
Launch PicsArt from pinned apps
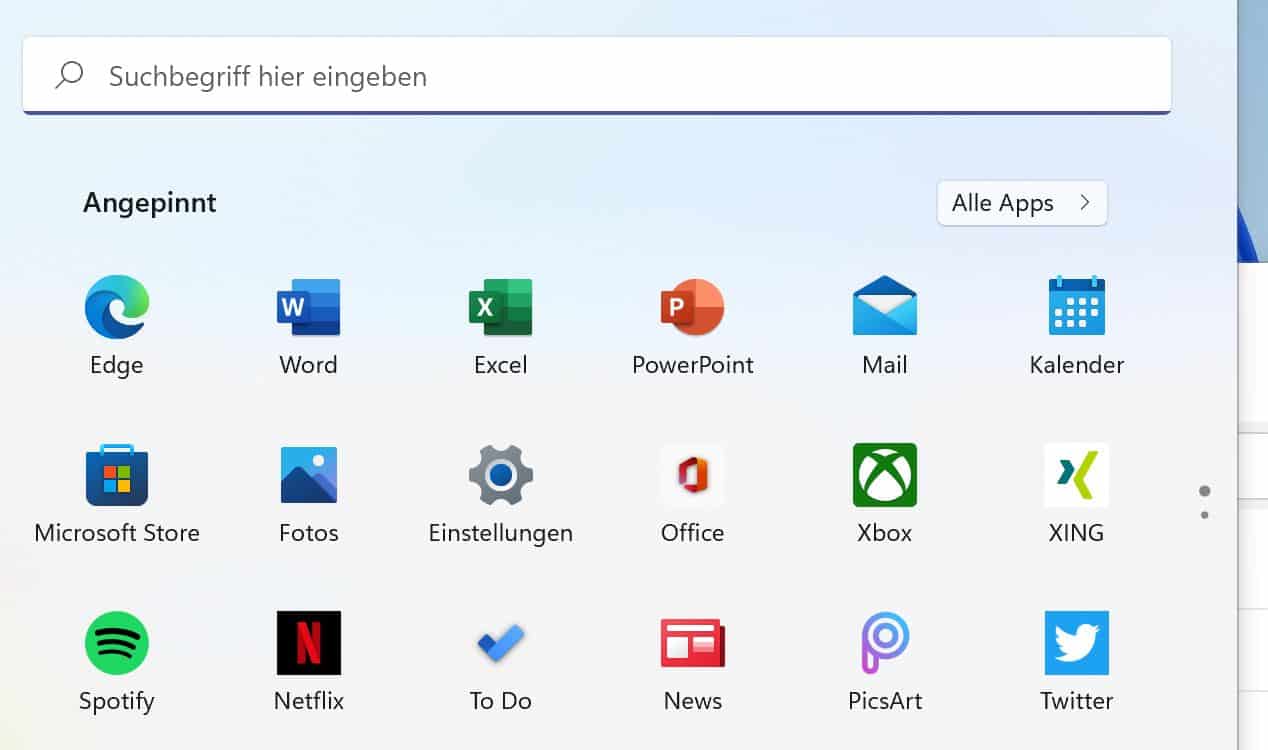(884, 644)
